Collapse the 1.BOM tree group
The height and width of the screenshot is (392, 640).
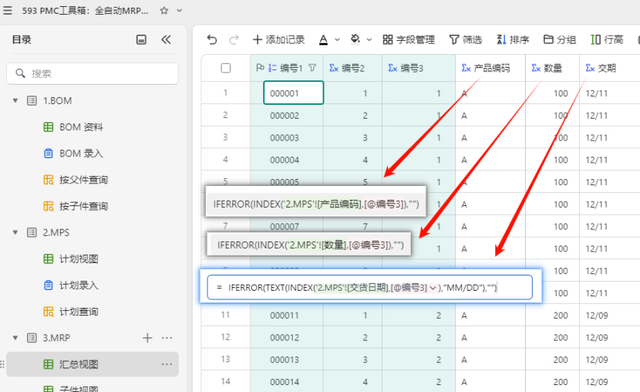16,100
